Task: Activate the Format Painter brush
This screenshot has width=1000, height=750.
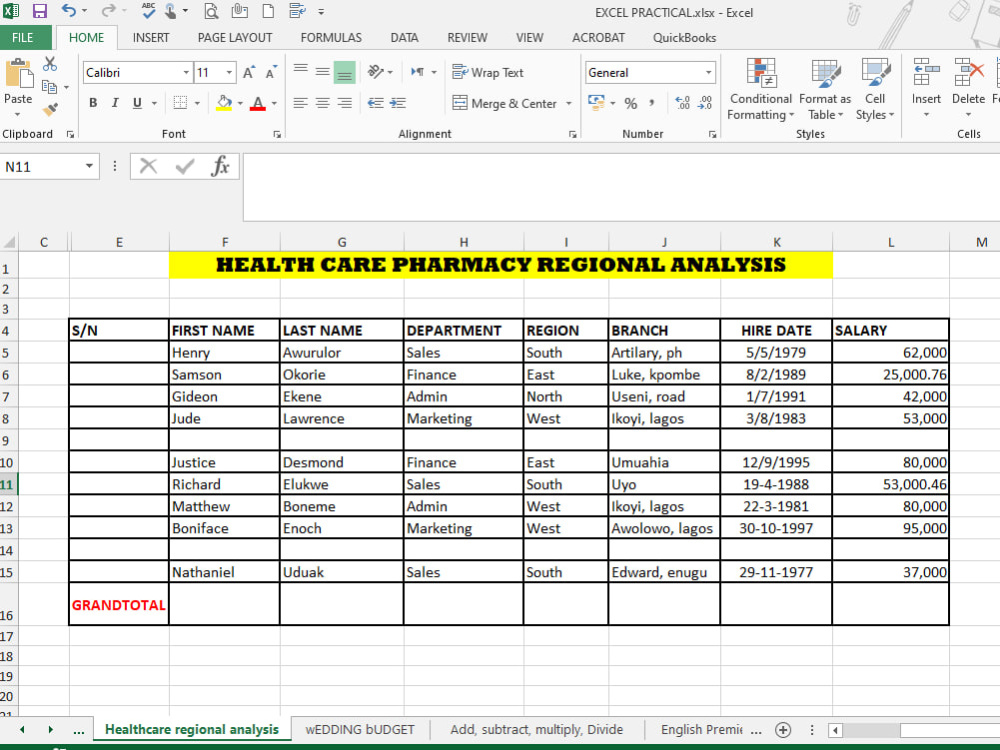Action: [x=50, y=110]
